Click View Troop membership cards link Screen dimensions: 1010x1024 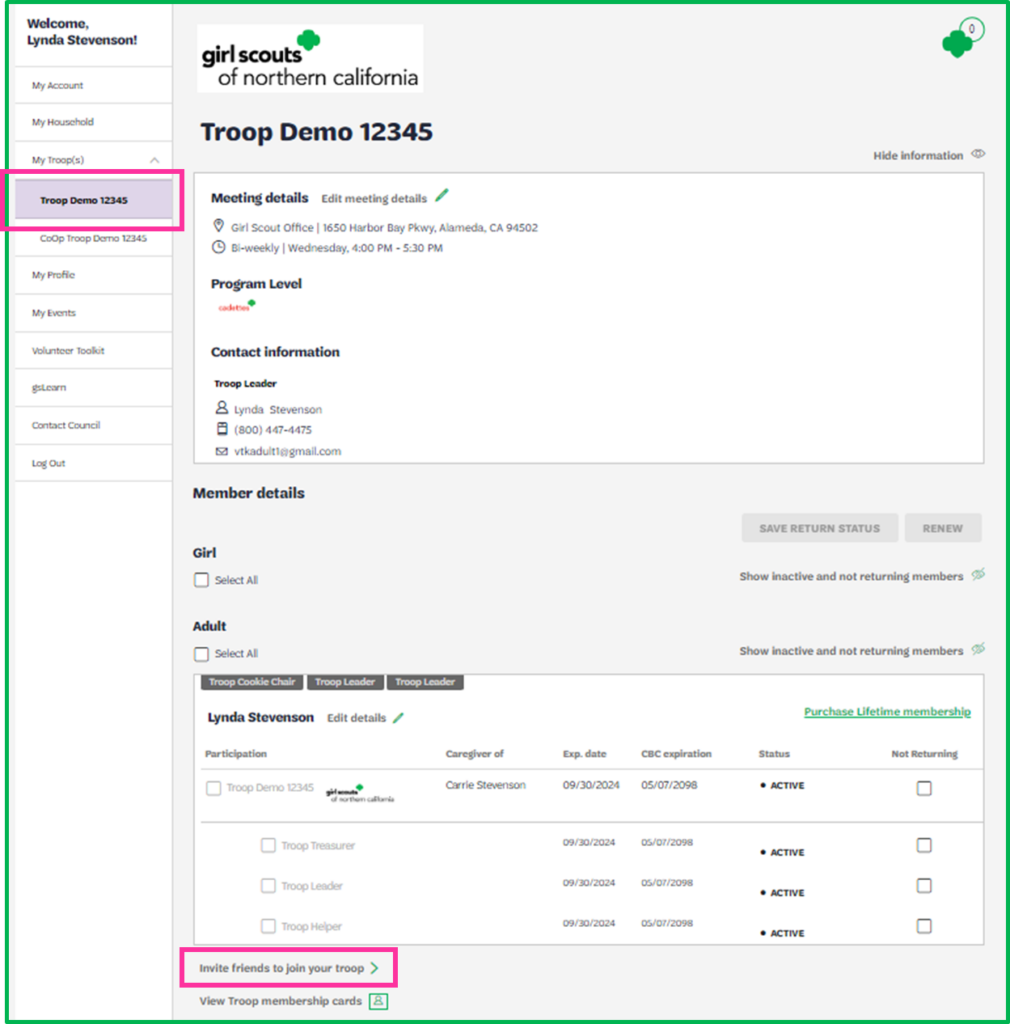pos(280,1001)
